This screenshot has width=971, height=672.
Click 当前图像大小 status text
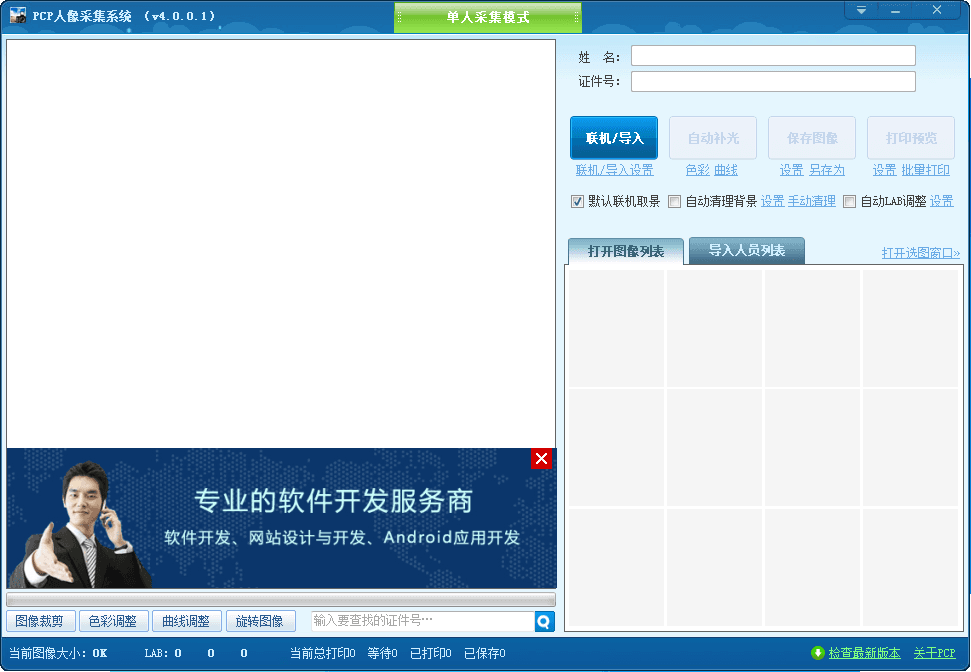[58, 653]
